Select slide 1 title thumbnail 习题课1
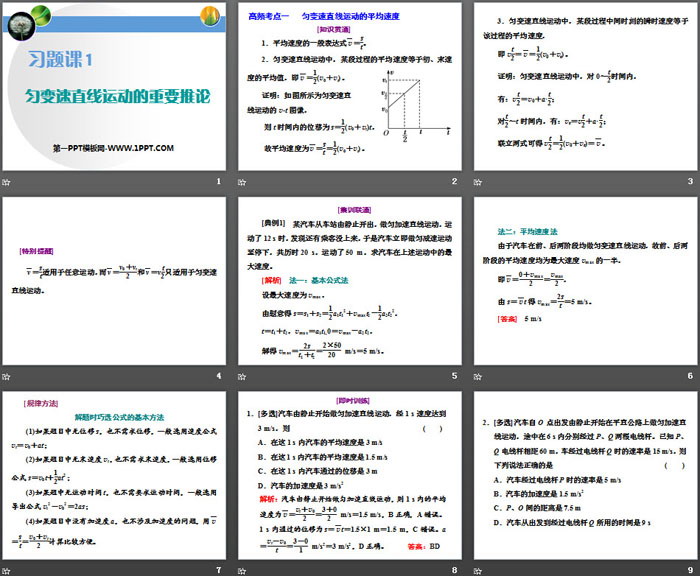 tap(114, 86)
